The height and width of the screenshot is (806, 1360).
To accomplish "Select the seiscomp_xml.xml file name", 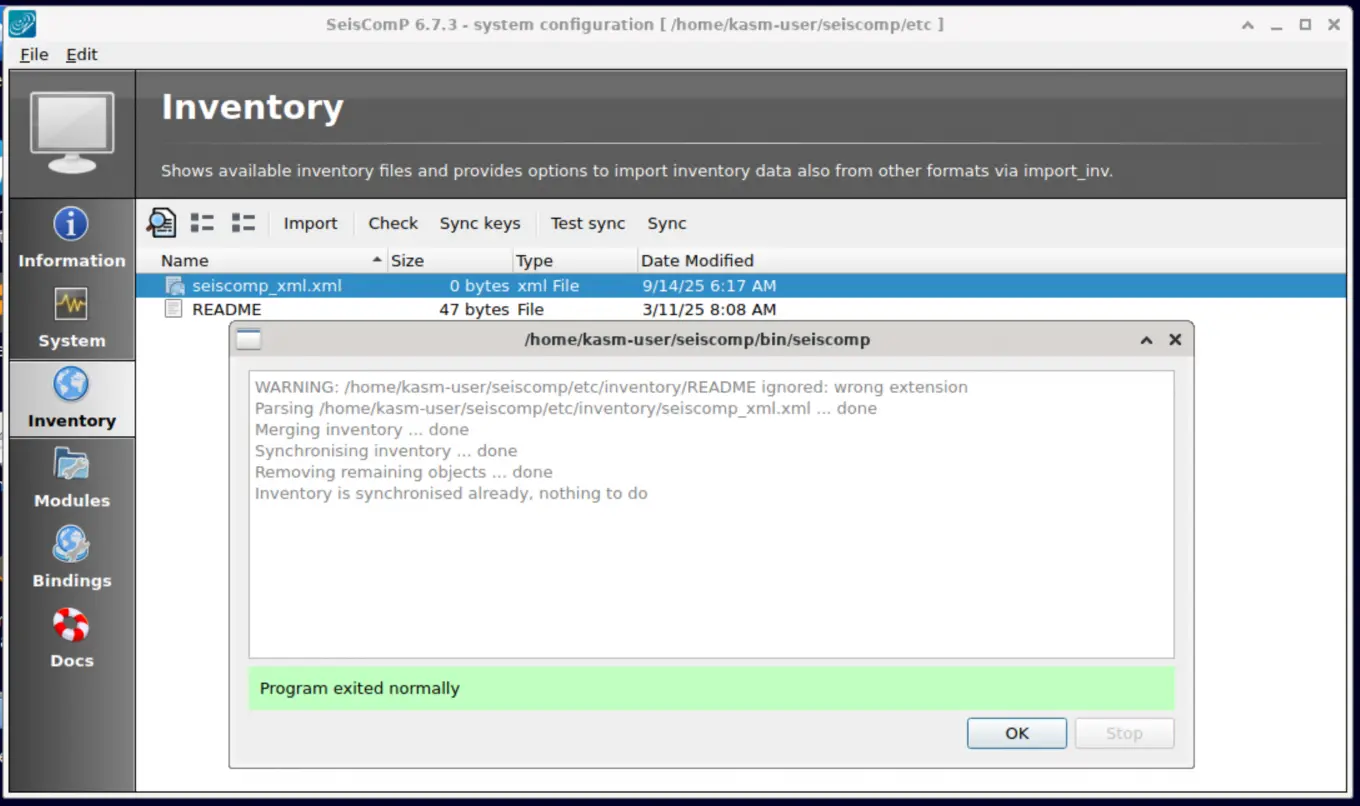I will [267, 286].
